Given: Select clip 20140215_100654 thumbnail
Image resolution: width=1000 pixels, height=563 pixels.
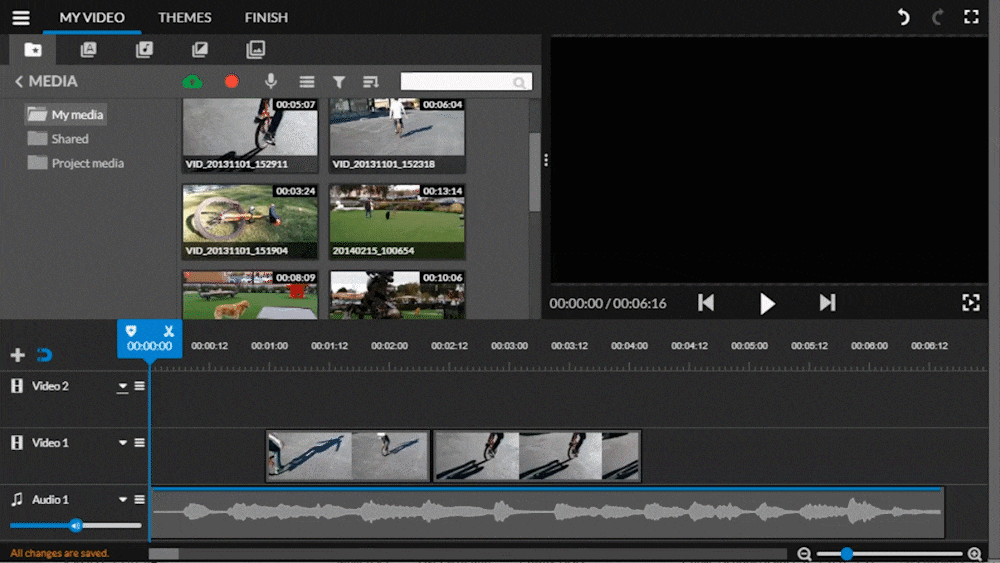Looking at the screenshot, I should pos(397,221).
